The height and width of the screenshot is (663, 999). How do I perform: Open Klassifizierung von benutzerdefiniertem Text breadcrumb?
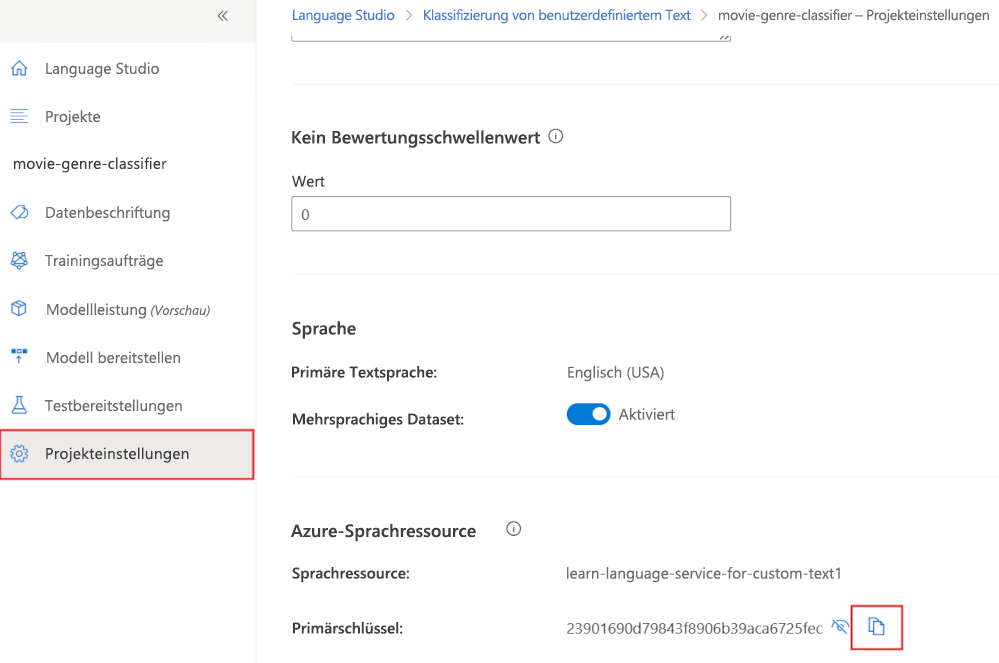(x=557, y=16)
